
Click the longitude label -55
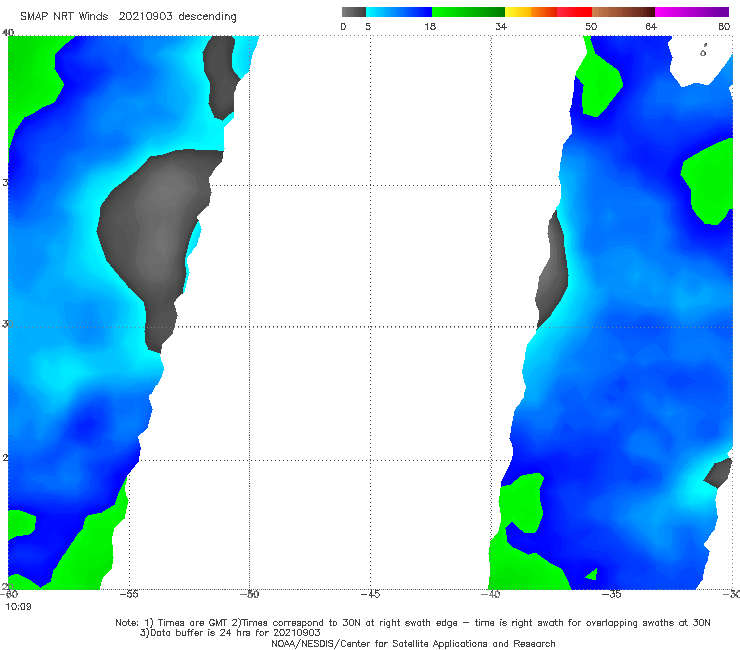coord(129,594)
